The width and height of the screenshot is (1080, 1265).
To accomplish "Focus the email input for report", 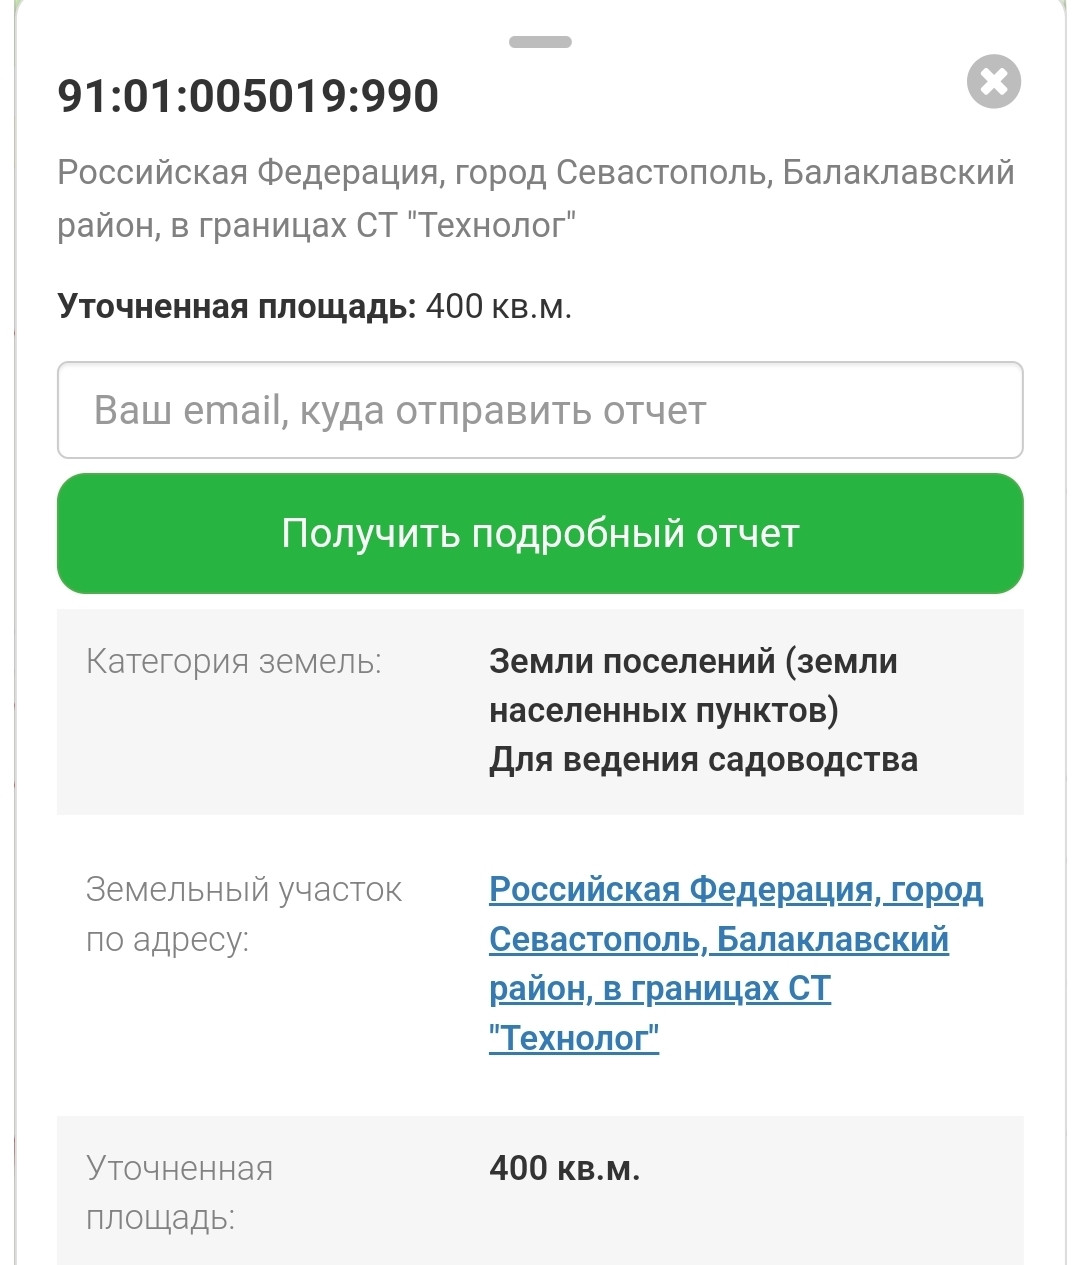I will [x=540, y=410].
